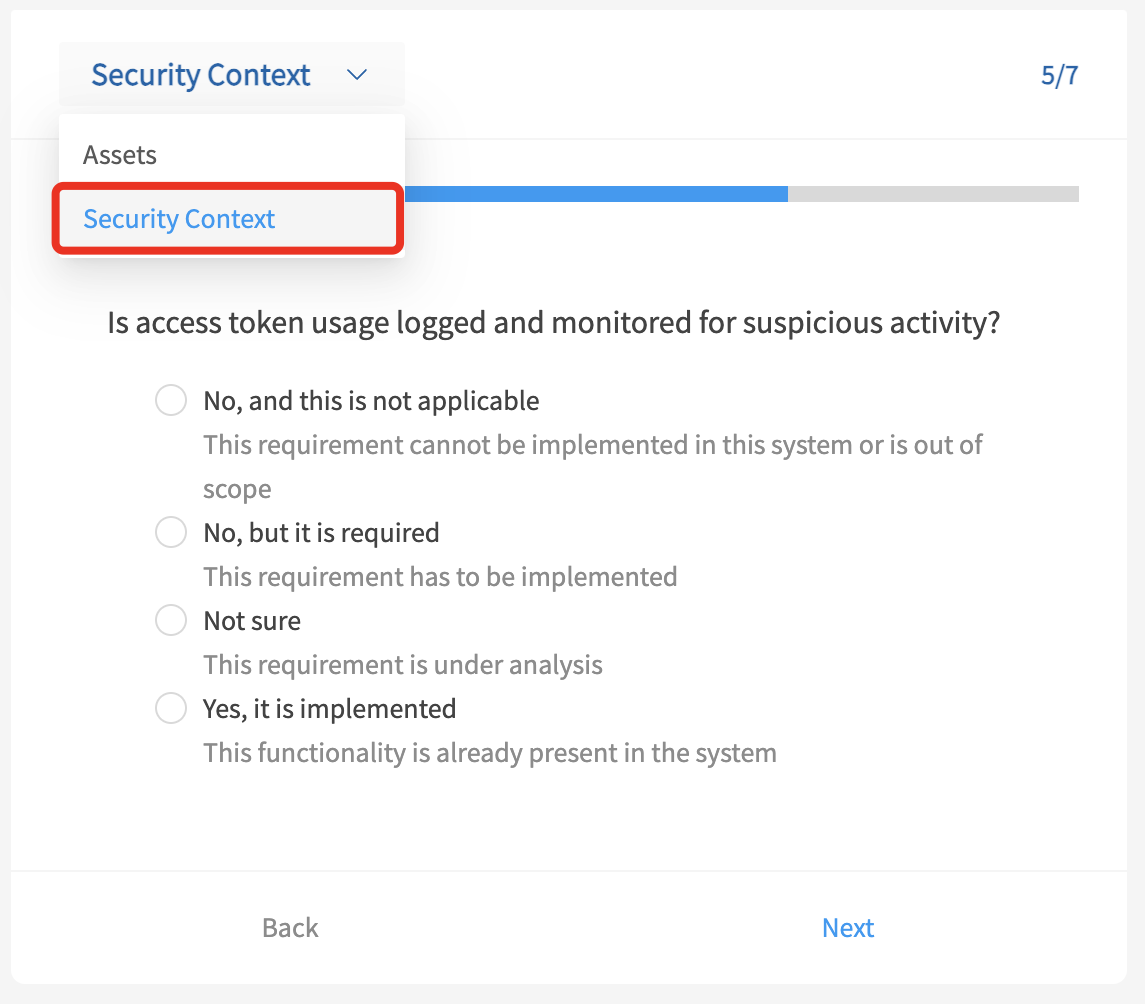
Task: Click the 5/7 step counter
Action: (1060, 74)
